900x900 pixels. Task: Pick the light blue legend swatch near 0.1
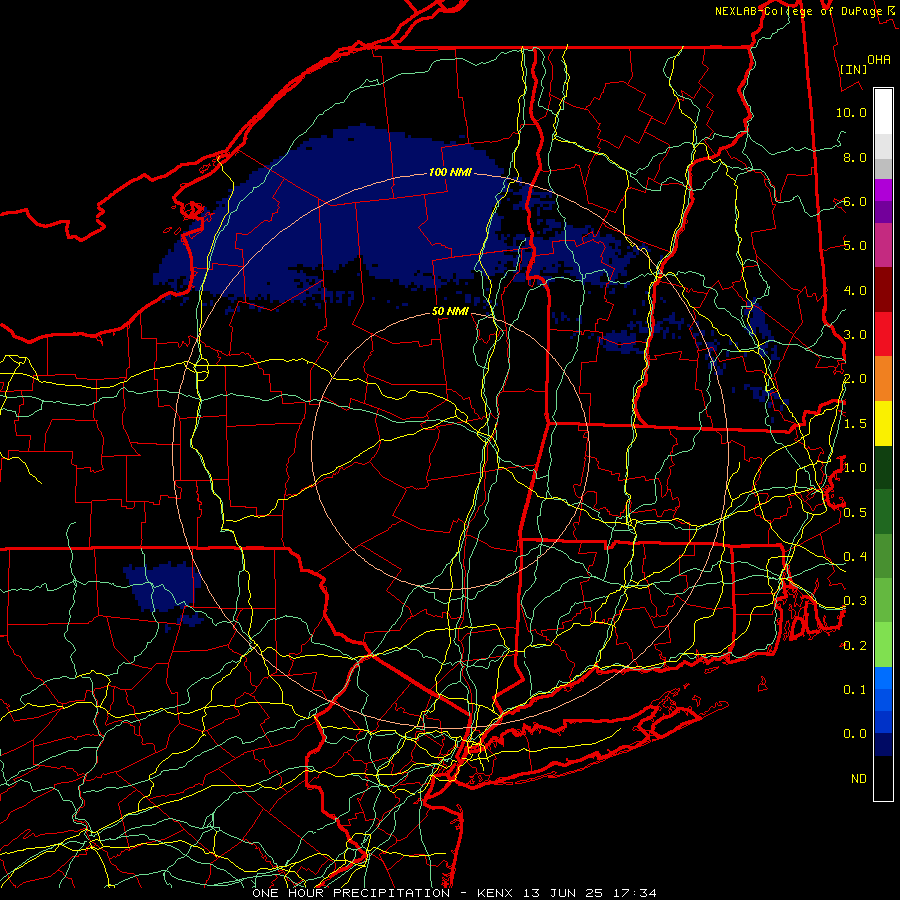coord(883,678)
